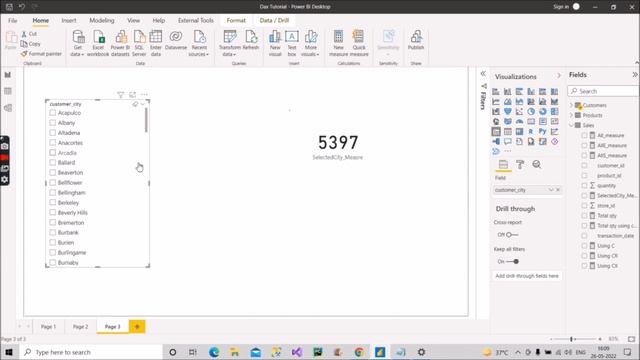This screenshot has height=360, width=640.
Task: Open the Get data button
Action: [x=78, y=43]
